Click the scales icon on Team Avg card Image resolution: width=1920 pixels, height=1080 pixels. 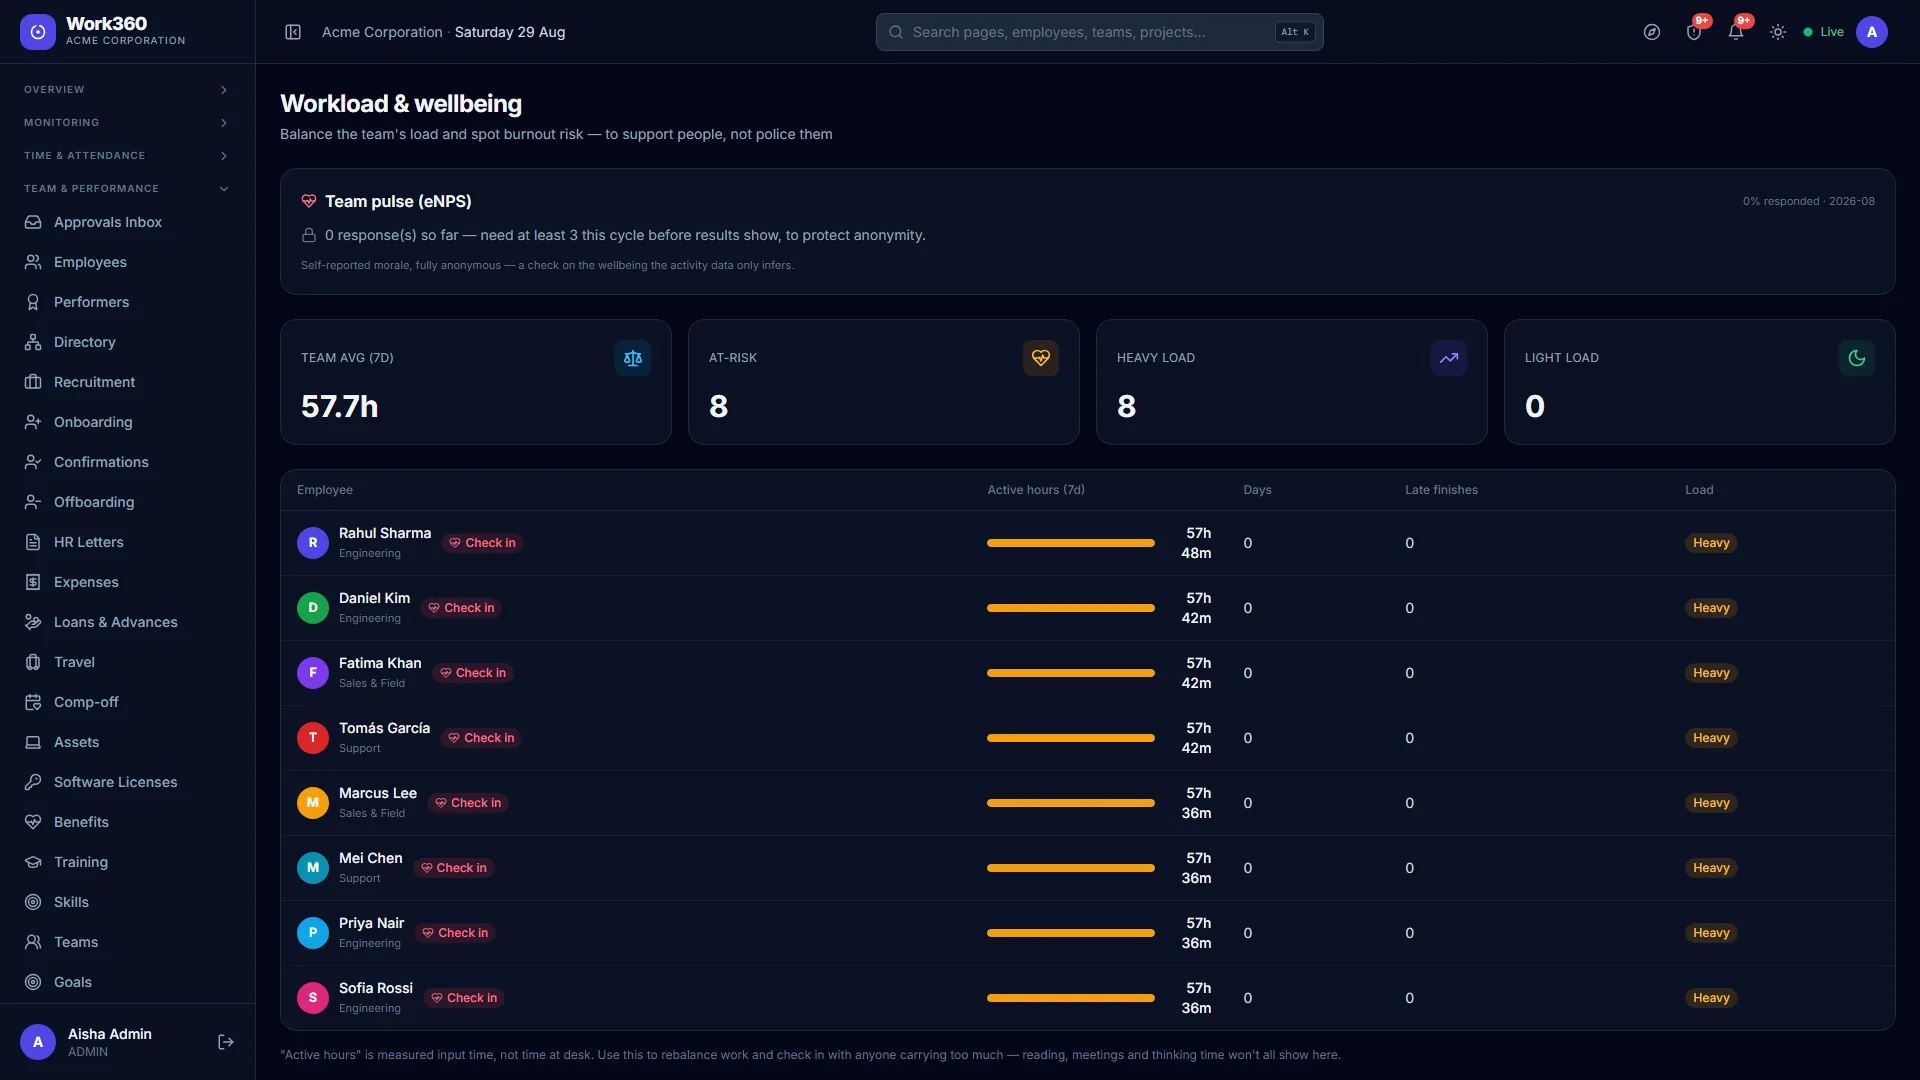633,358
